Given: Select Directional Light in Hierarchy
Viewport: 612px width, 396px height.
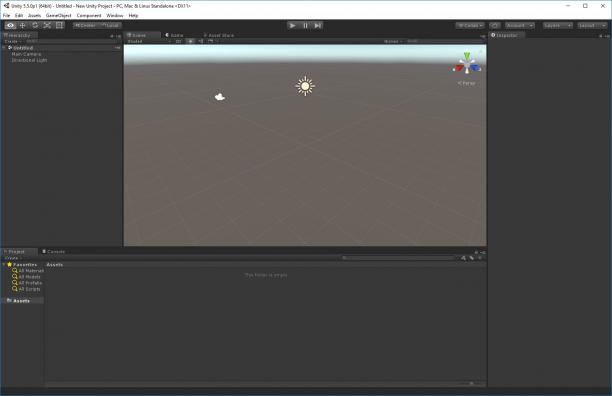Looking at the screenshot, I should click(29, 60).
